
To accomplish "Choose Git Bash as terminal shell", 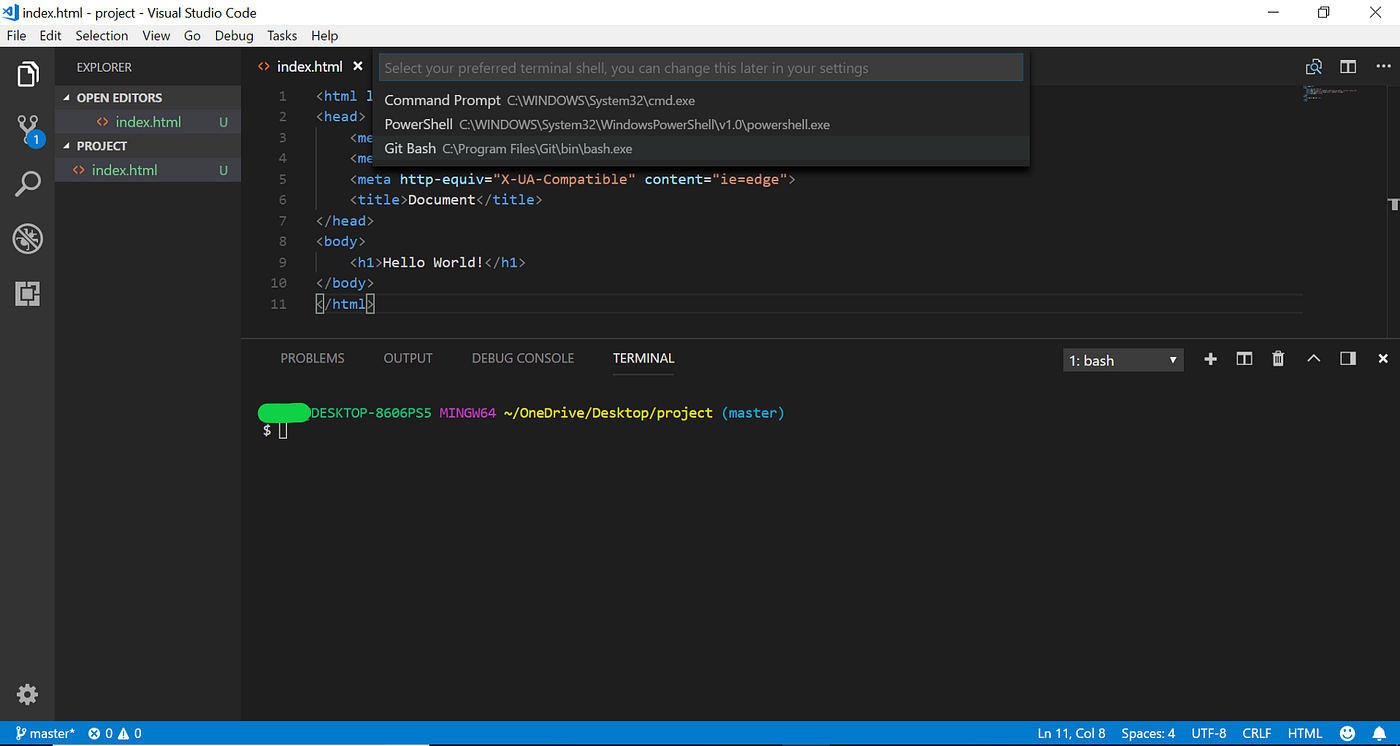I will click(x=701, y=148).
